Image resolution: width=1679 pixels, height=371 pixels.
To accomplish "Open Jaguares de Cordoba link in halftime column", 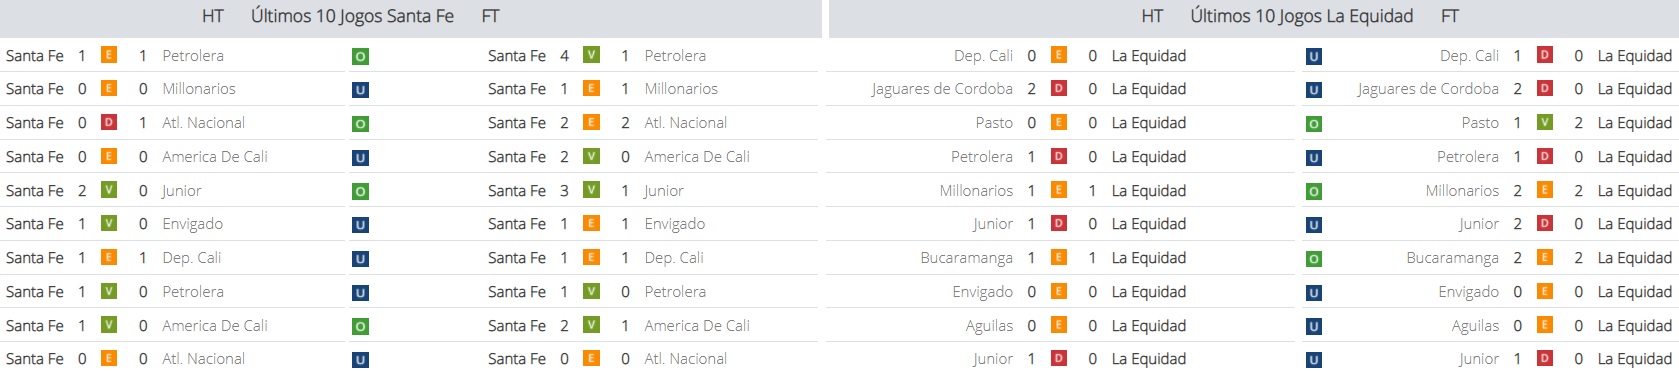I will (941, 89).
